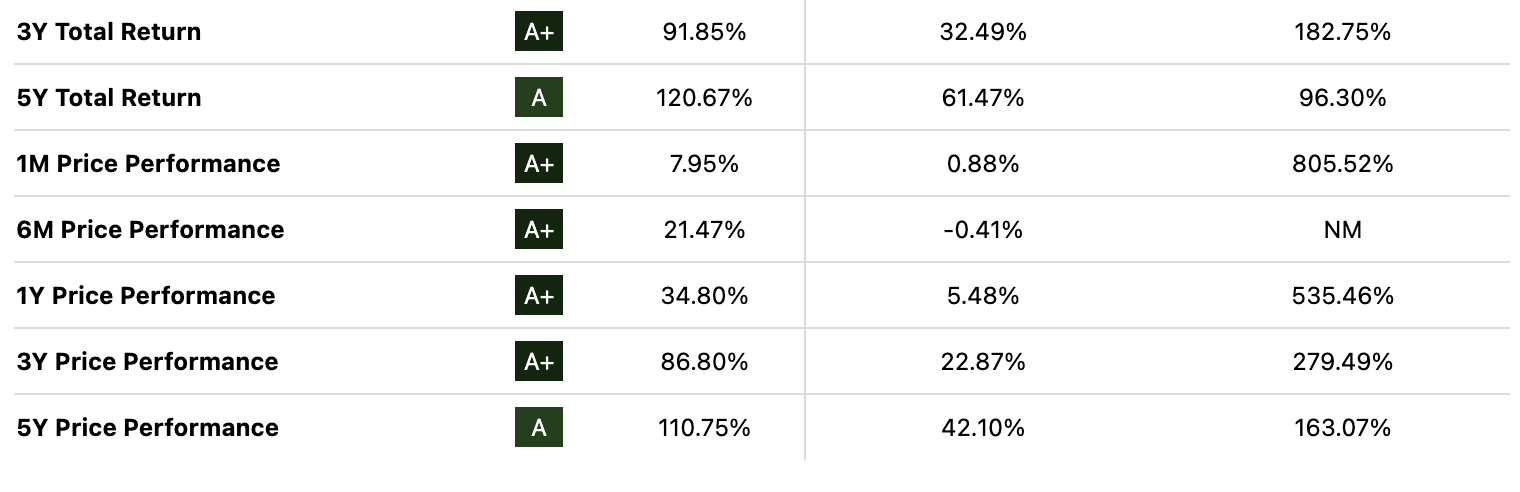The image size is (1520, 492).
Task: Click the 3Y Price Performance label
Action: click(147, 362)
